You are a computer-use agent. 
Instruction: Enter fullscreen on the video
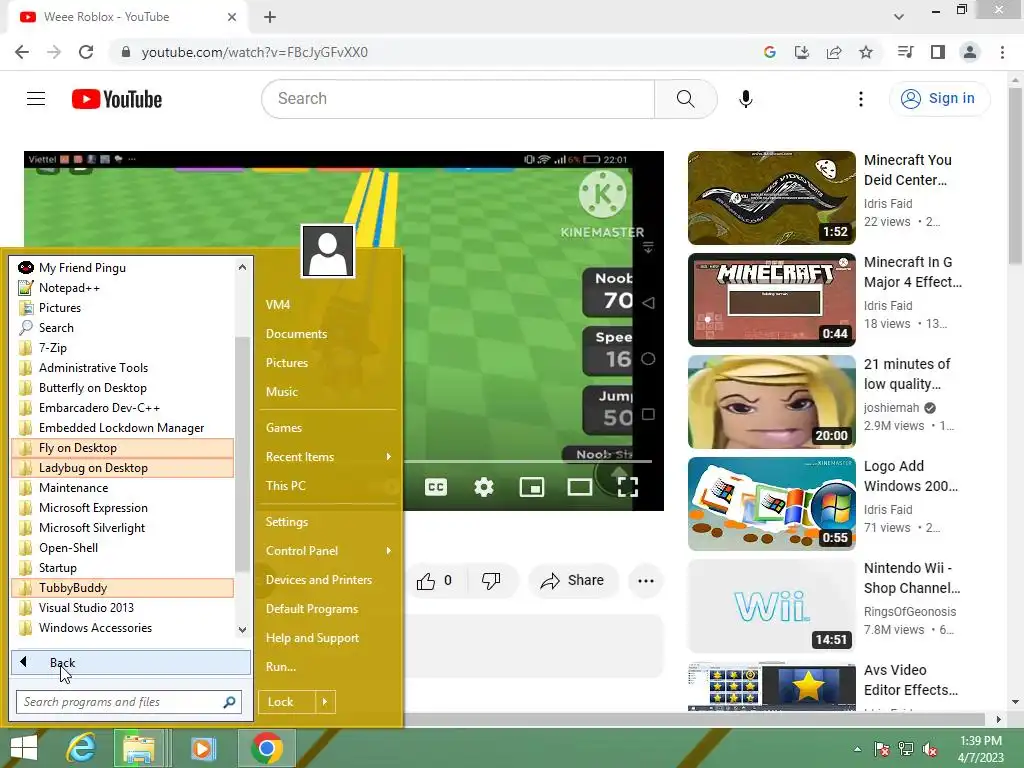coord(628,487)
